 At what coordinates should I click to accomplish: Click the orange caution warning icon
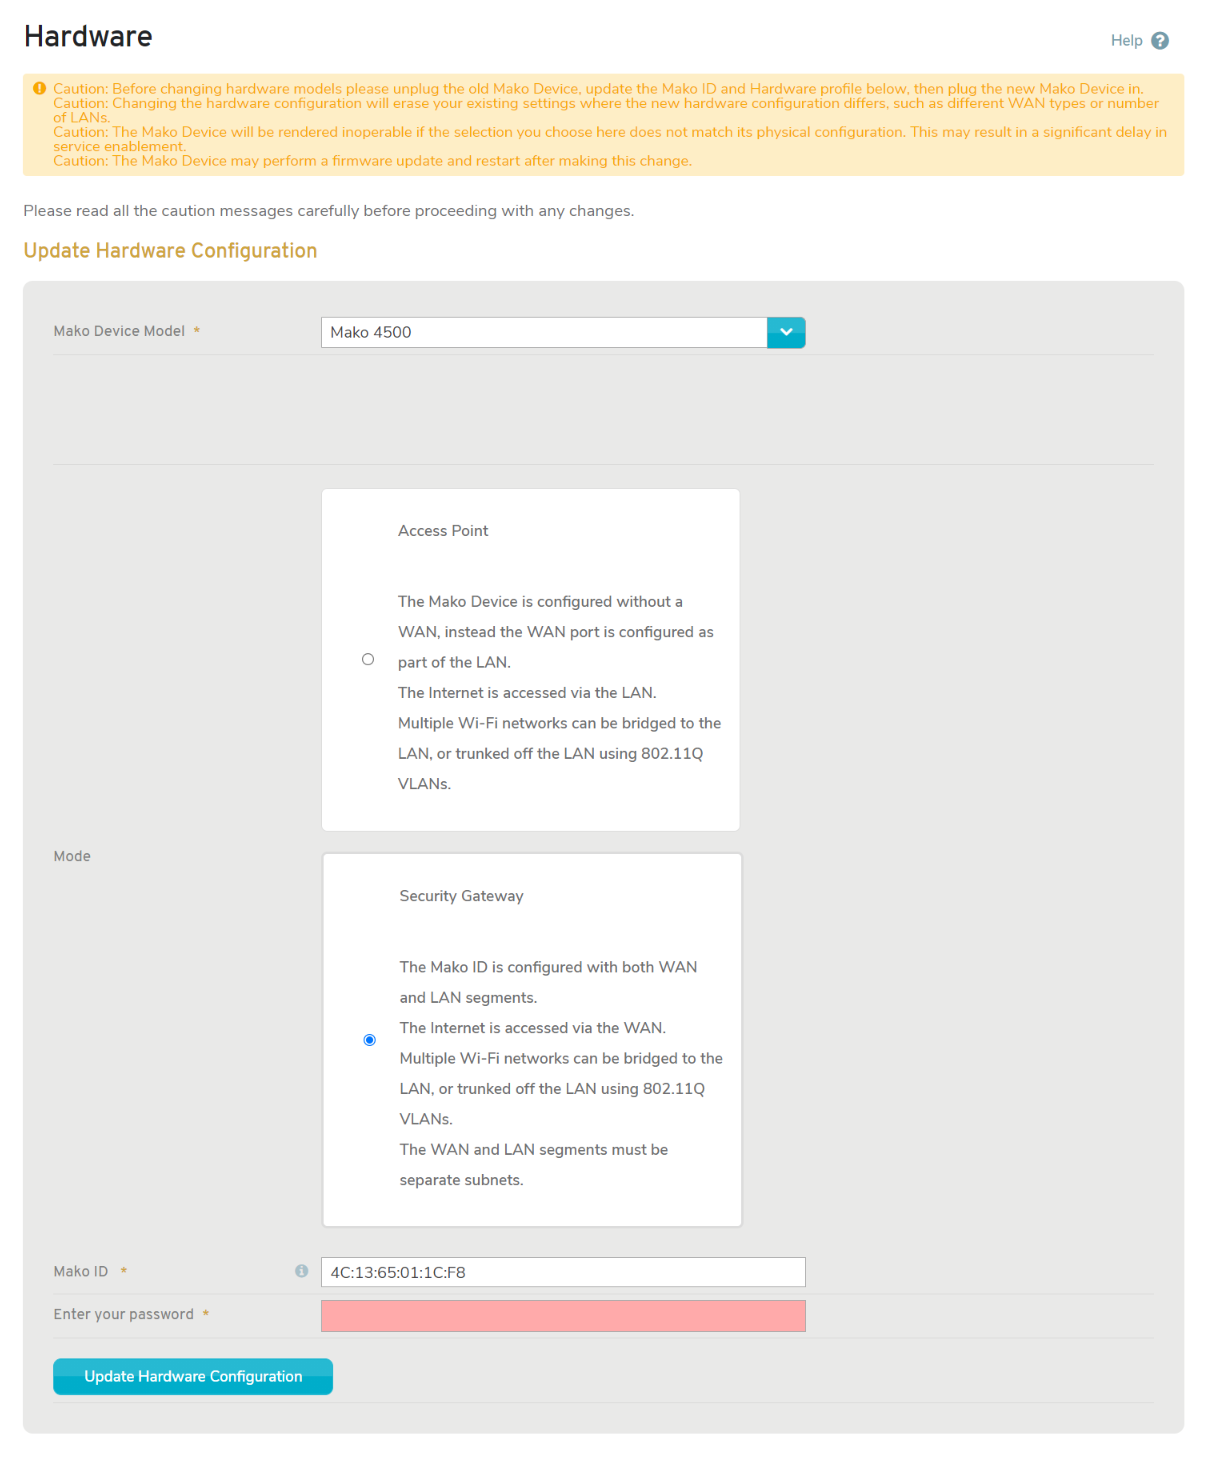pos(40,89)
